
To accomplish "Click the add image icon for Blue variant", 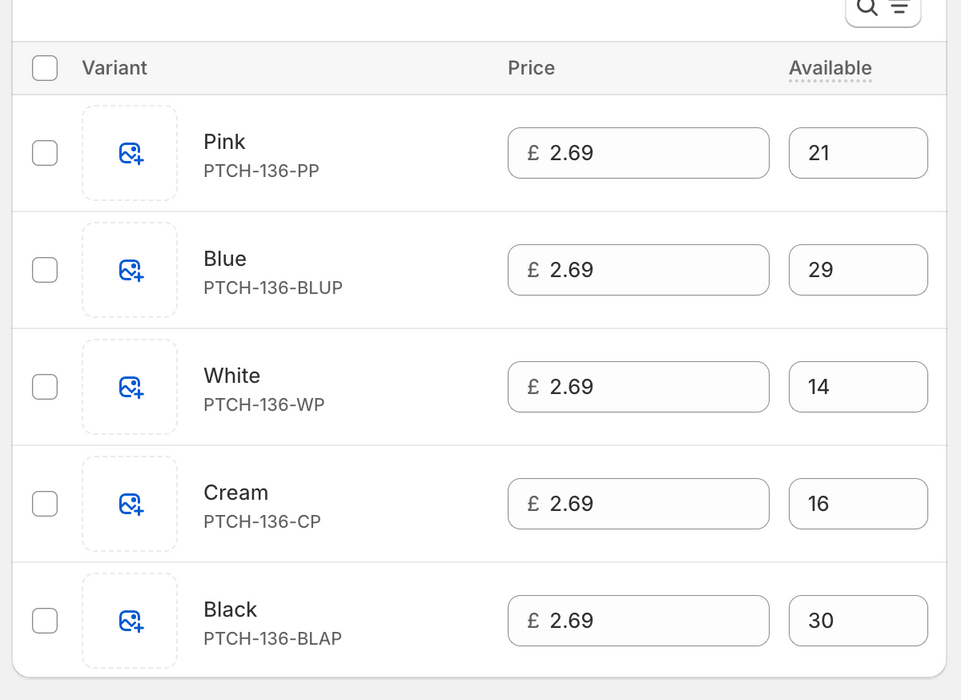I will point(130,270).
